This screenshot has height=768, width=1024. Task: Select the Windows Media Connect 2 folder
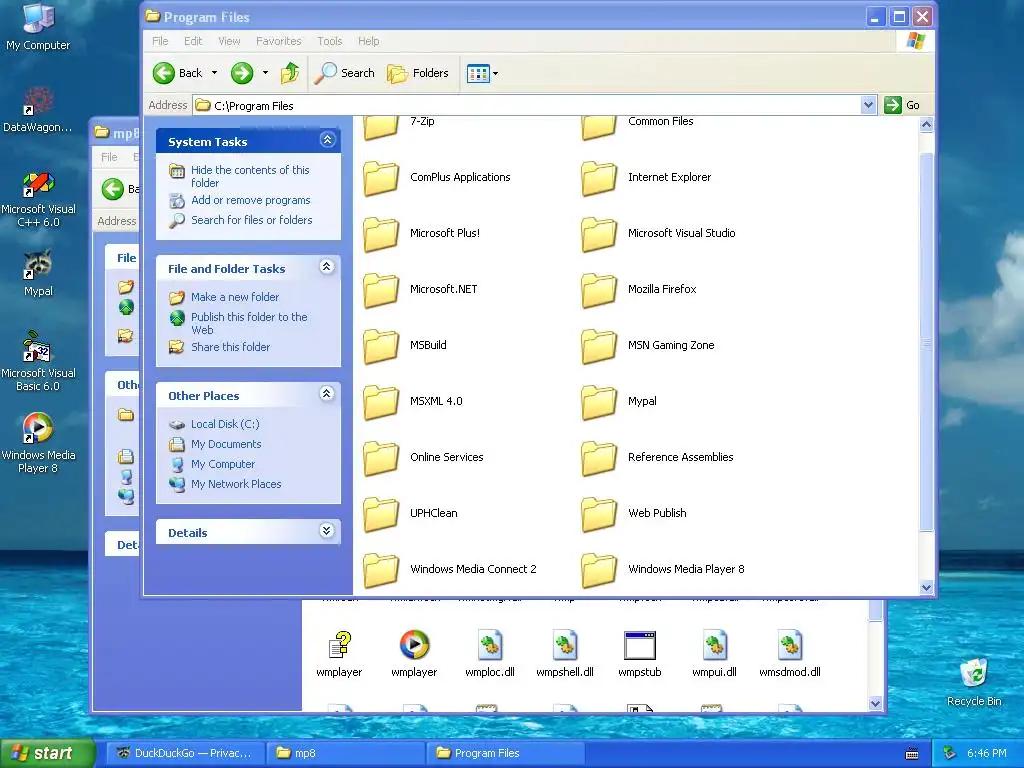[x=450, y=570]
